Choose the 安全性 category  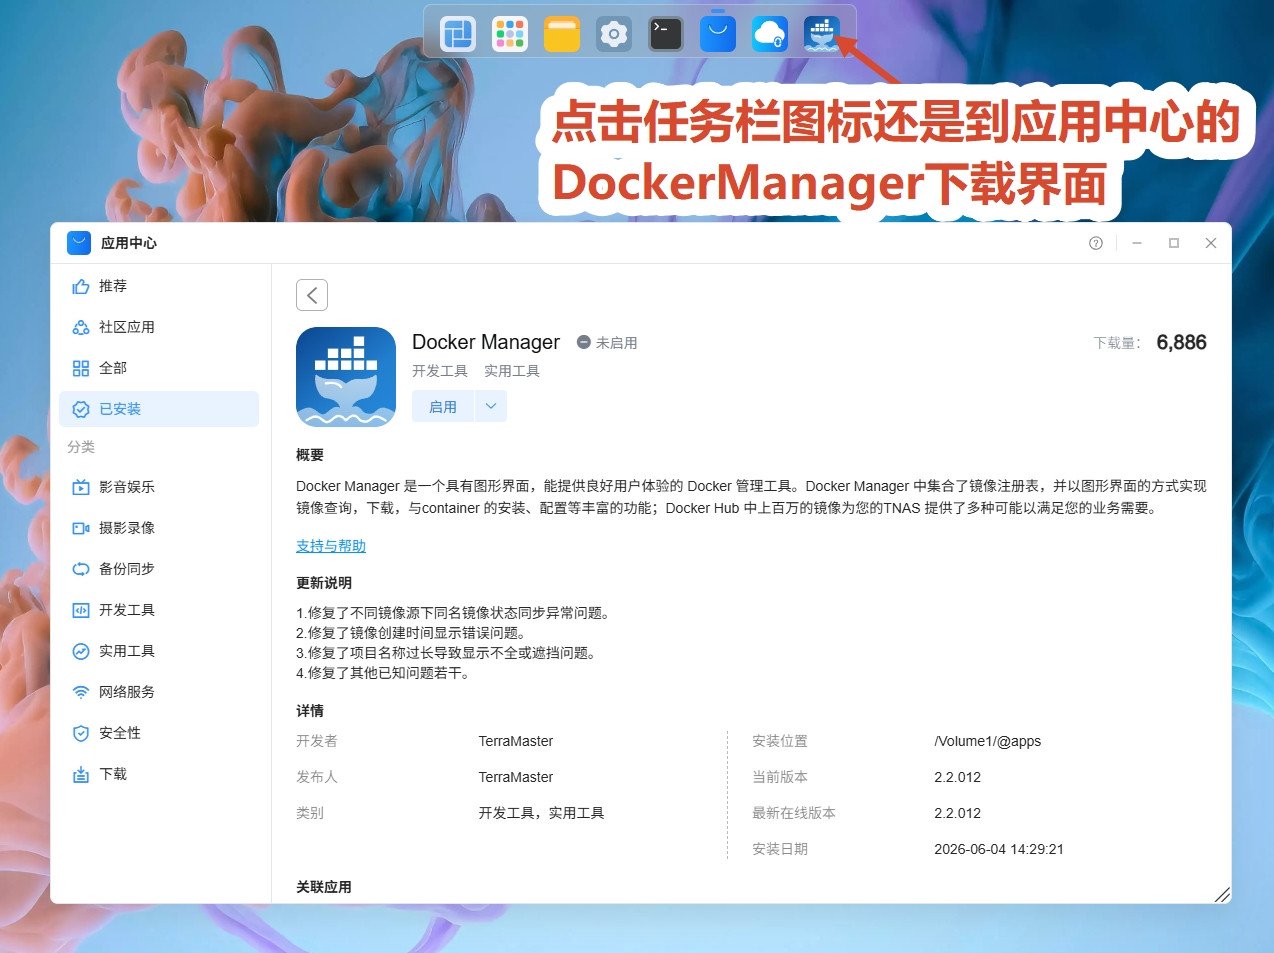[159, 734]
